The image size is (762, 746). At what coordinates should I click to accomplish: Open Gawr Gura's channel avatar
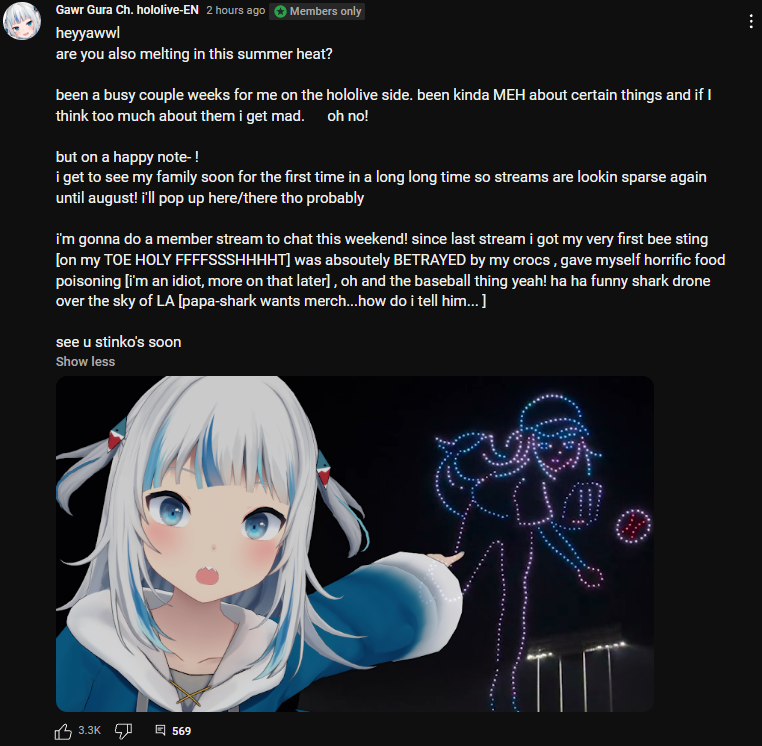[22, 21]
